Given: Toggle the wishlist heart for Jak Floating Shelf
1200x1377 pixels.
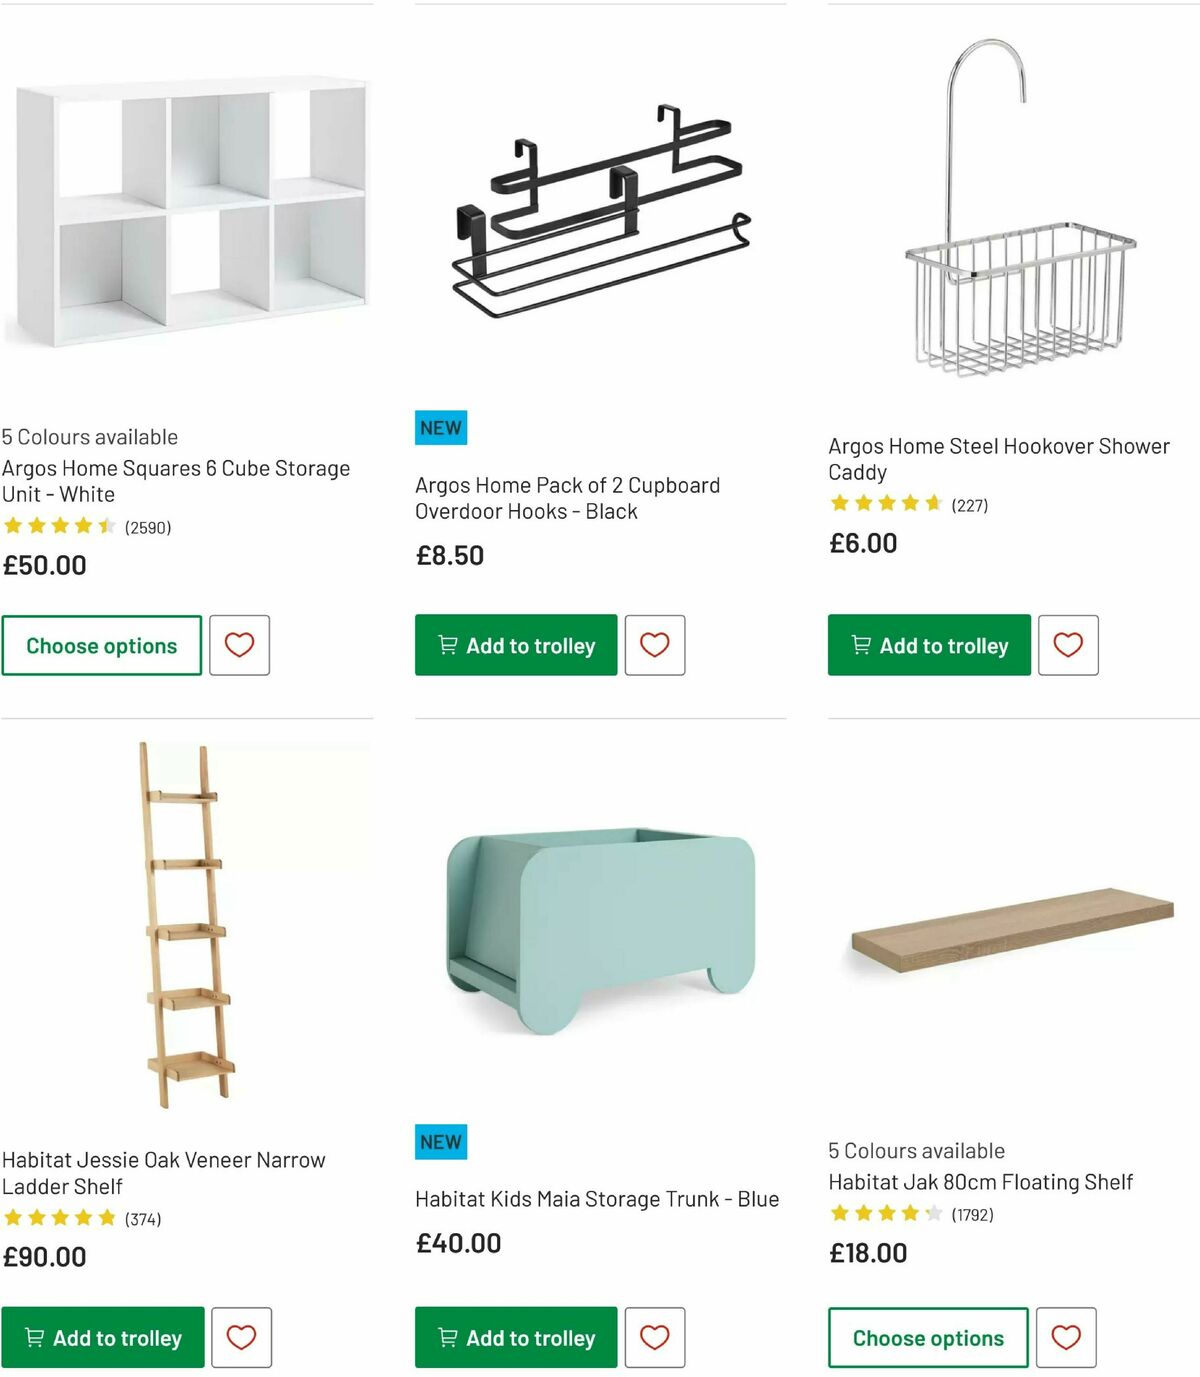Looking at the screenshot, I should (x=1068, y=1337).
